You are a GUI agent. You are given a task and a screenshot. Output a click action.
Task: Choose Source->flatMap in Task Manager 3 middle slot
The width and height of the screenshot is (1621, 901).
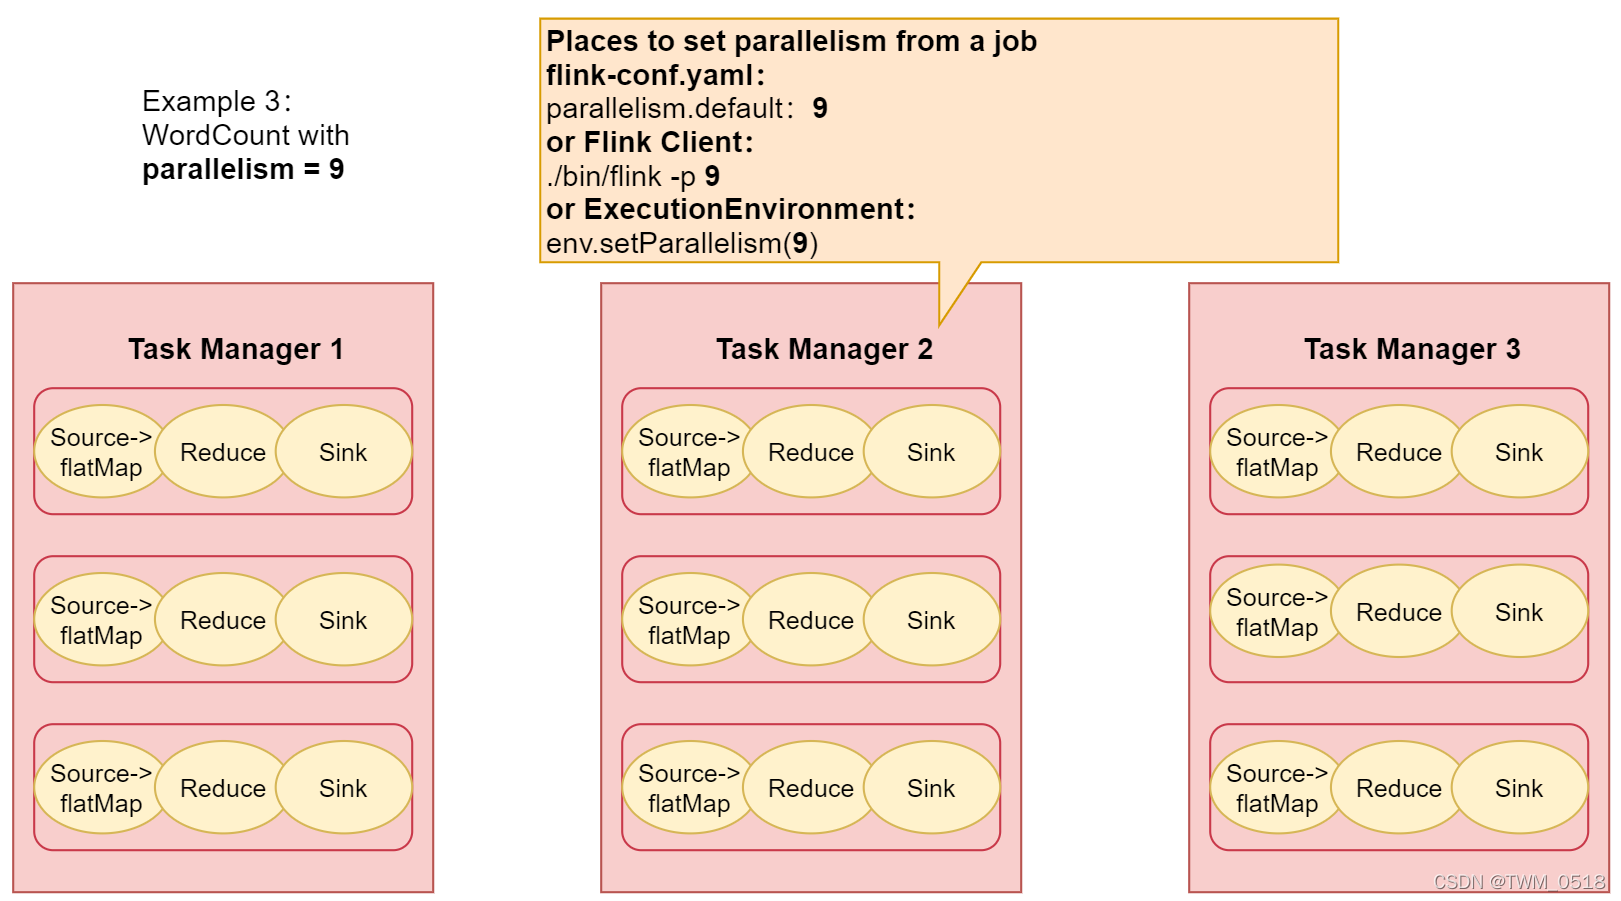1277,612
